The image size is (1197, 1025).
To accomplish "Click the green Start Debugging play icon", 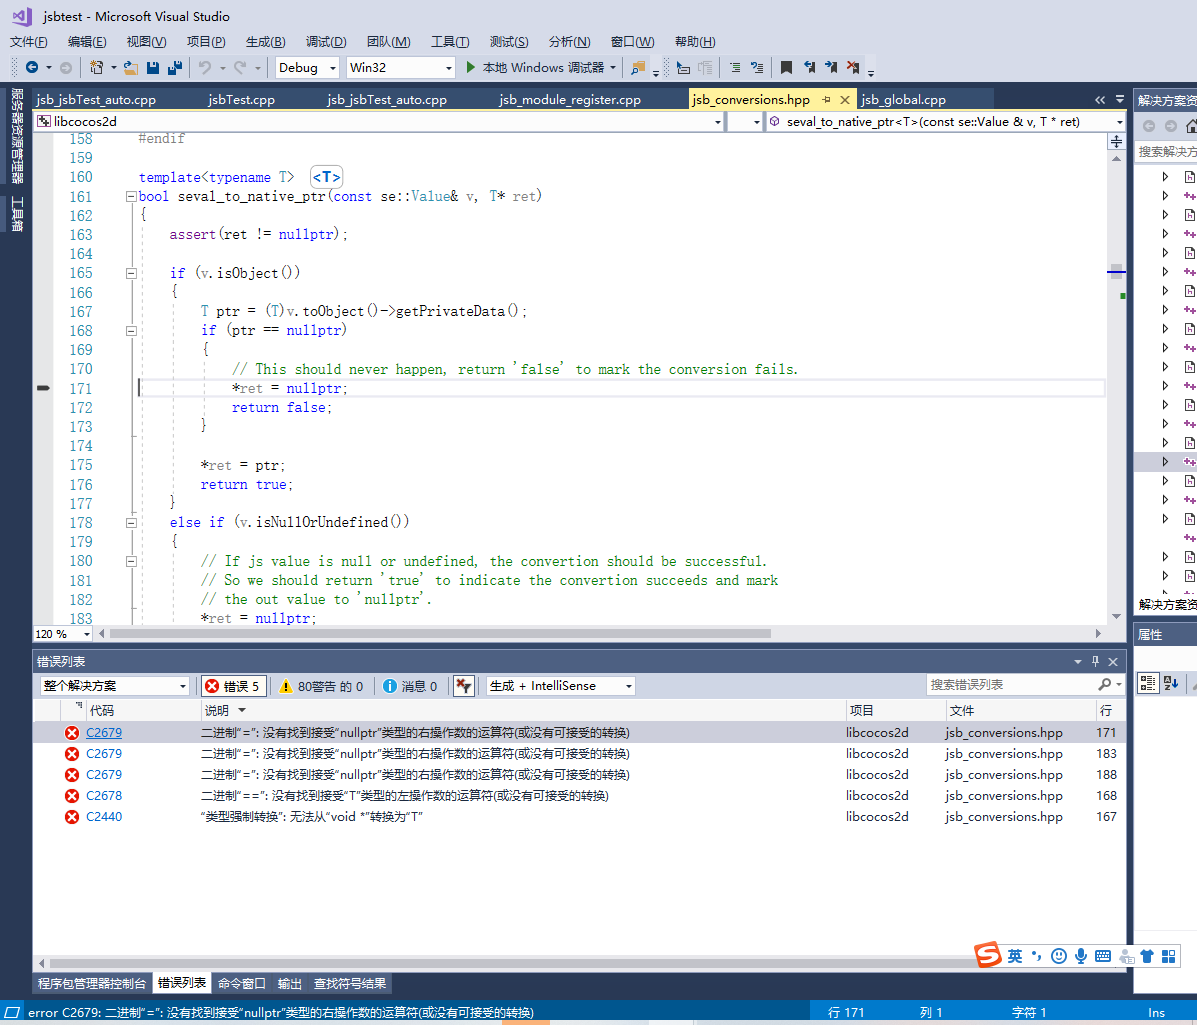I will coord(470,67).
